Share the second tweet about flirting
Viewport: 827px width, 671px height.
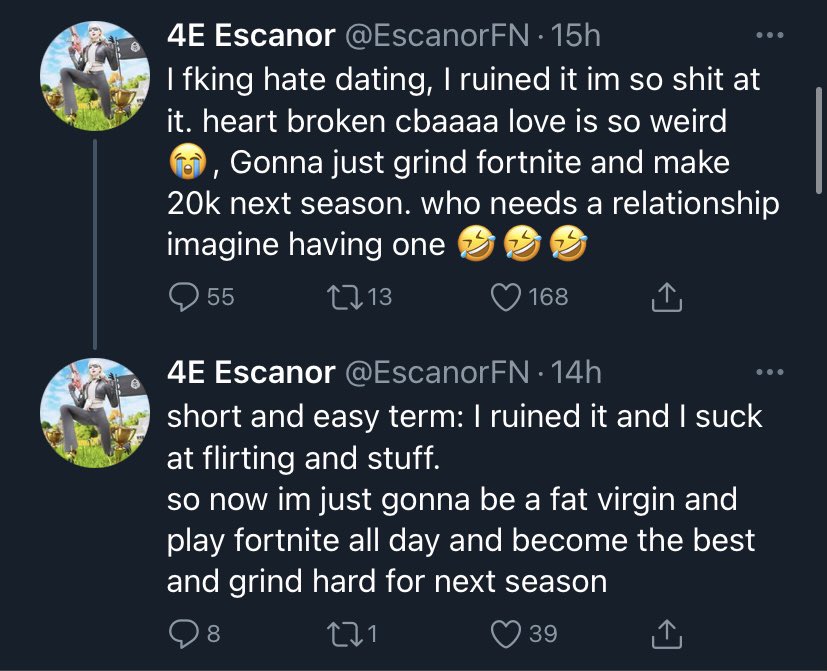pos(666,632)
